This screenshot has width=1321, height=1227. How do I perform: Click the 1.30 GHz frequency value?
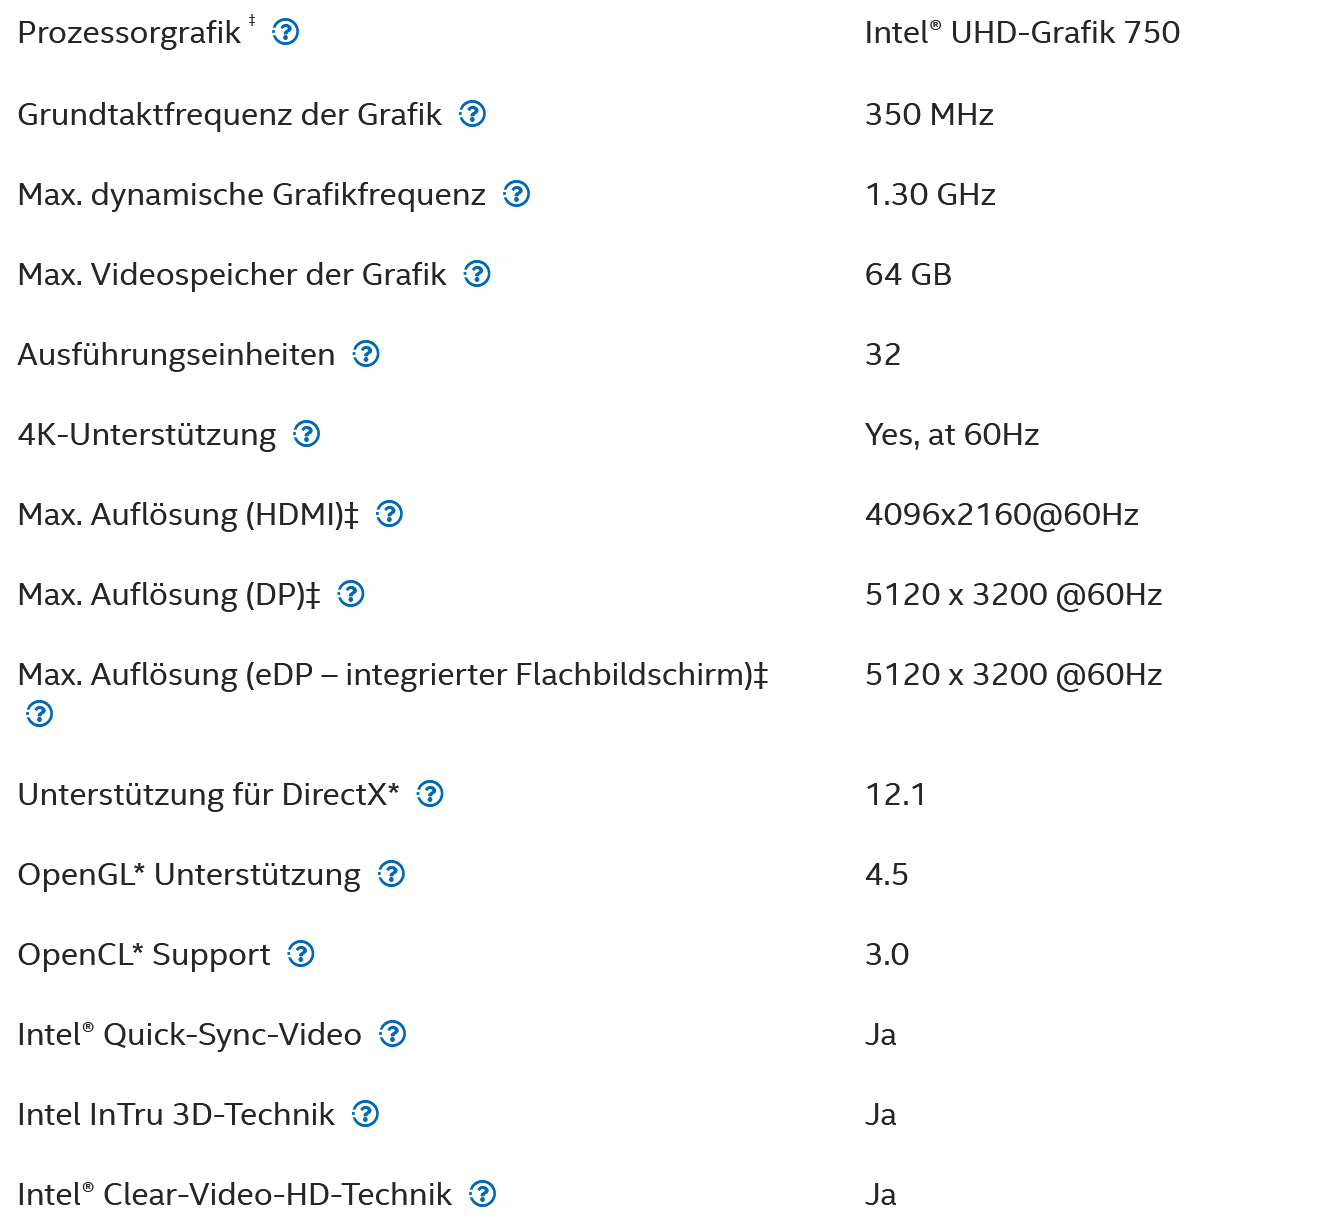[930, 194]
